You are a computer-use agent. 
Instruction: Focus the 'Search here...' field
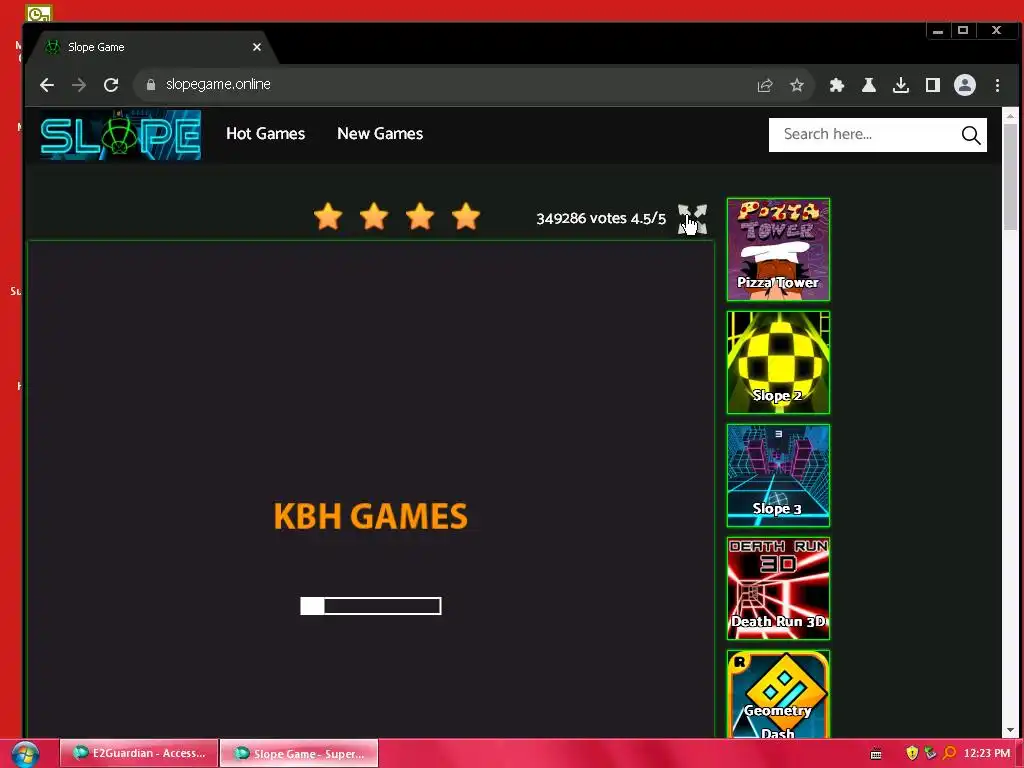[x=862, y=135]
